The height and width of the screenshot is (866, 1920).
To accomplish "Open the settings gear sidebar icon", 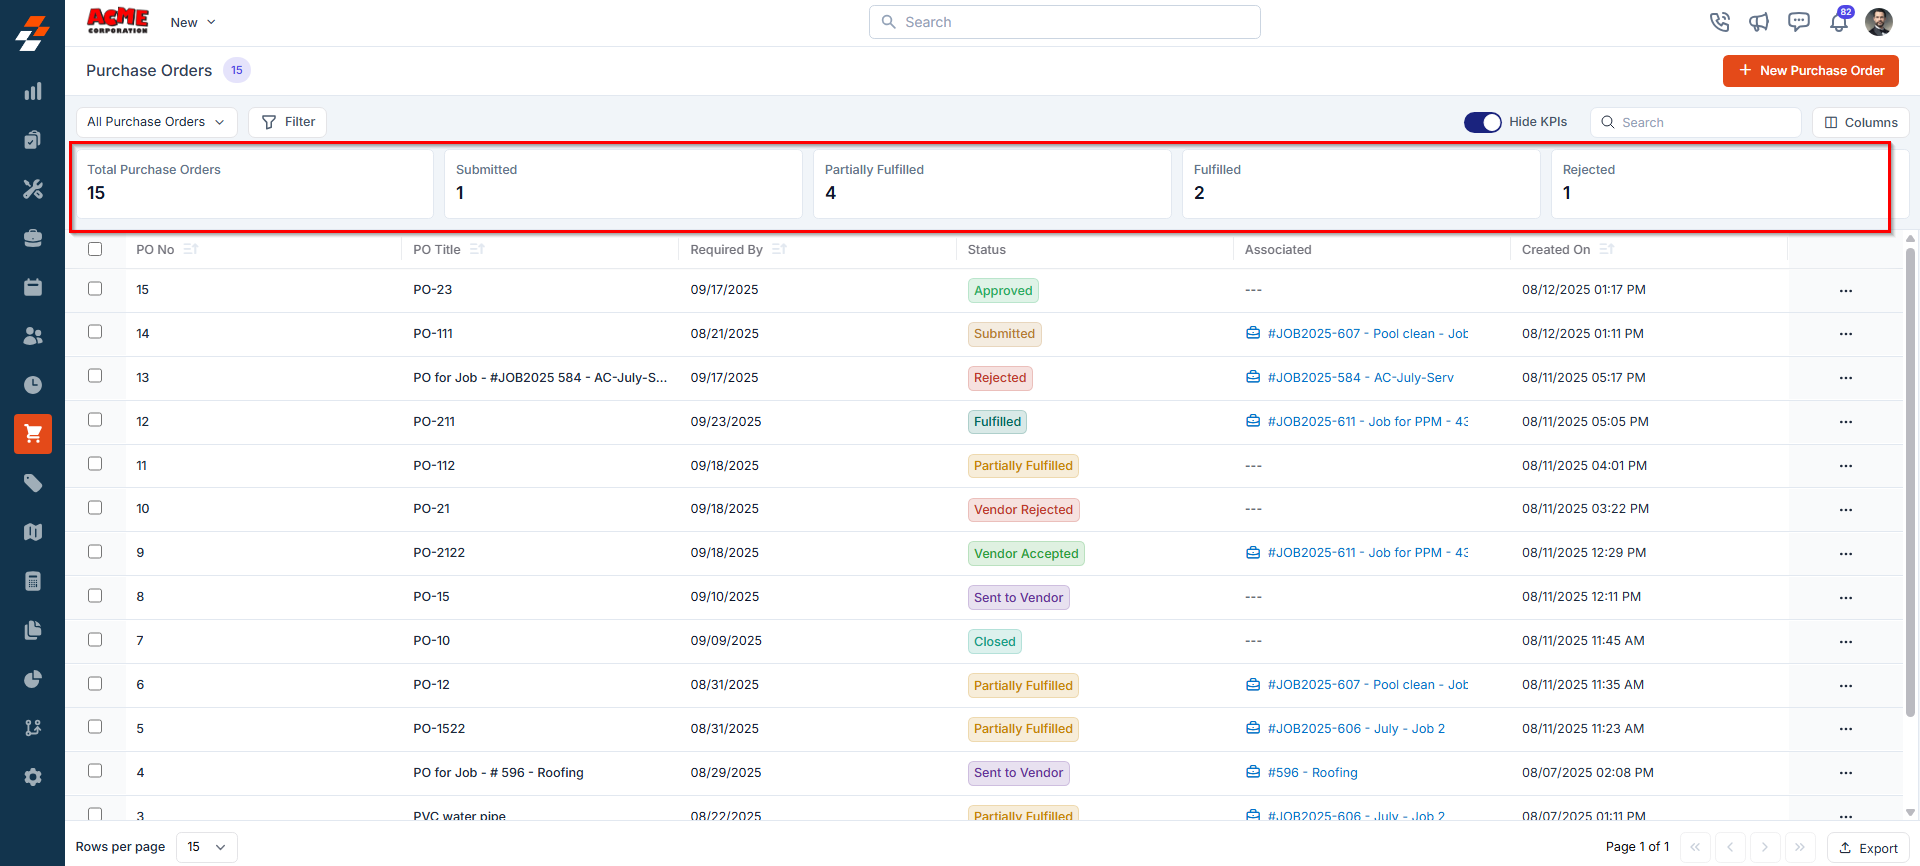I will [x=33, y=777].
